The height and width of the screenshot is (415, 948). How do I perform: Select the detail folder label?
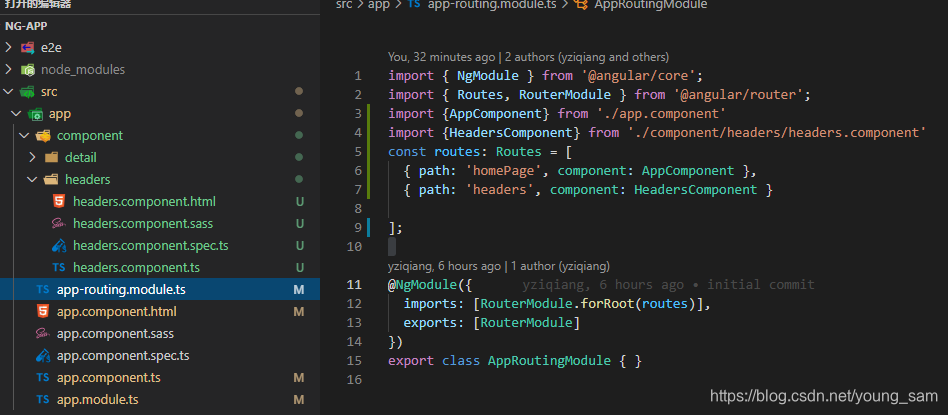point(81,157)
